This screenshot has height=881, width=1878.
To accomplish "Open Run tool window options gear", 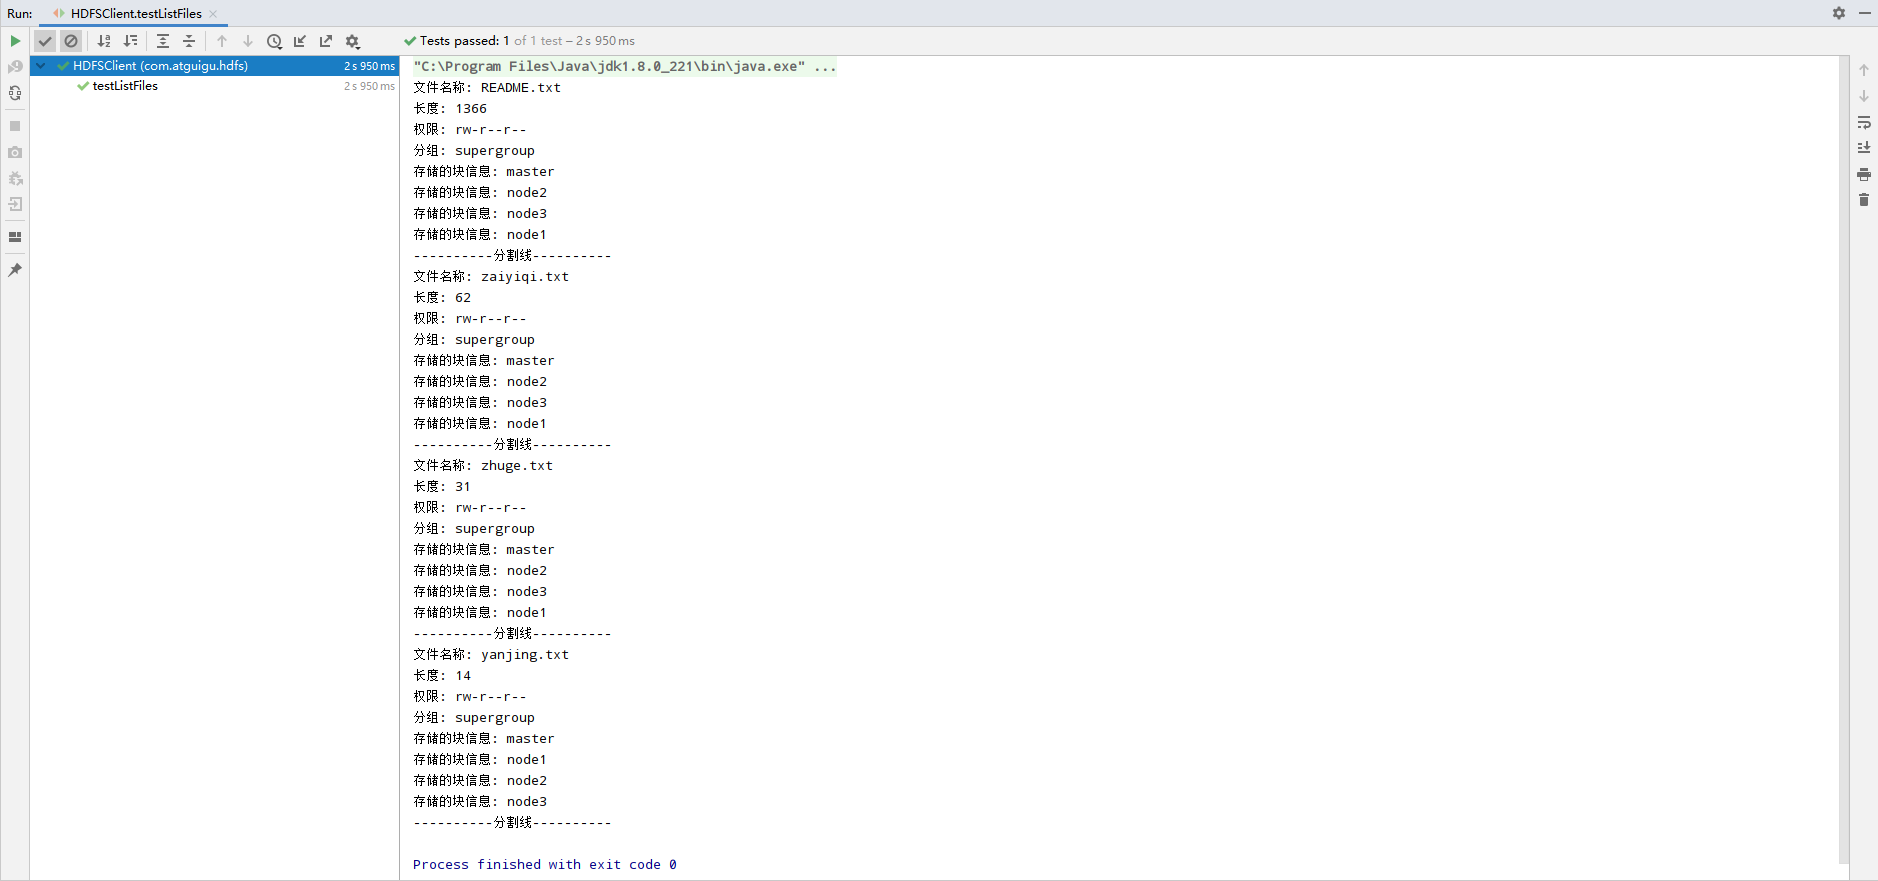I will click(1839, 13).
